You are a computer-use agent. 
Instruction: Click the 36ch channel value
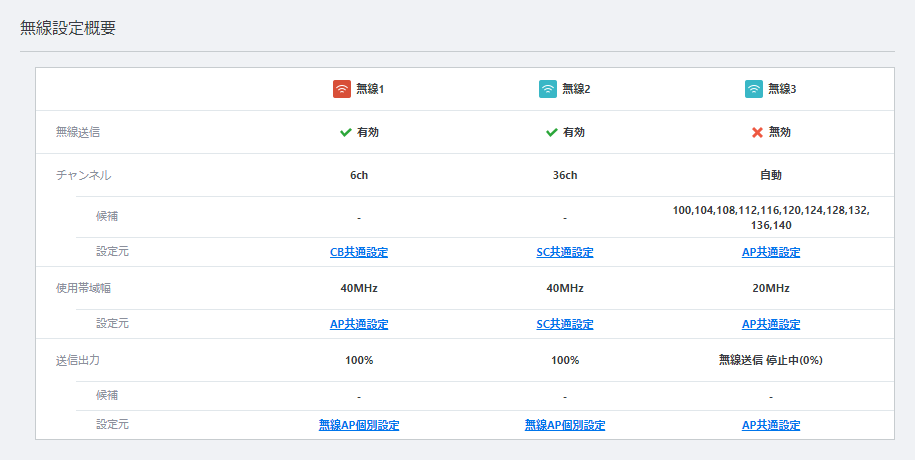(565, 175)
